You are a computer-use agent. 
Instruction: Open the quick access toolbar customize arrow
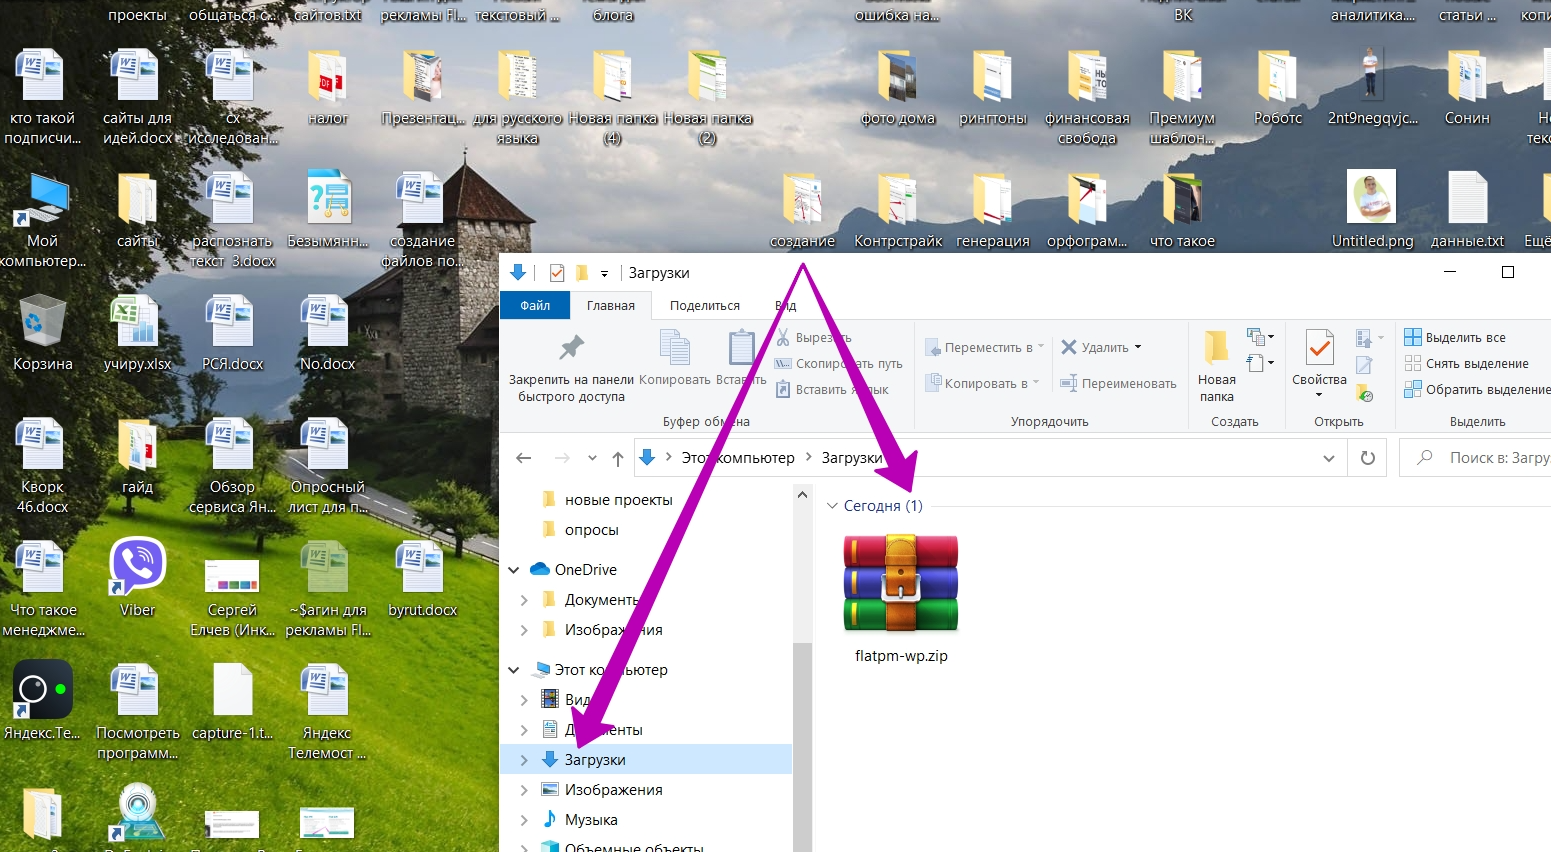(x=604, y=273)
